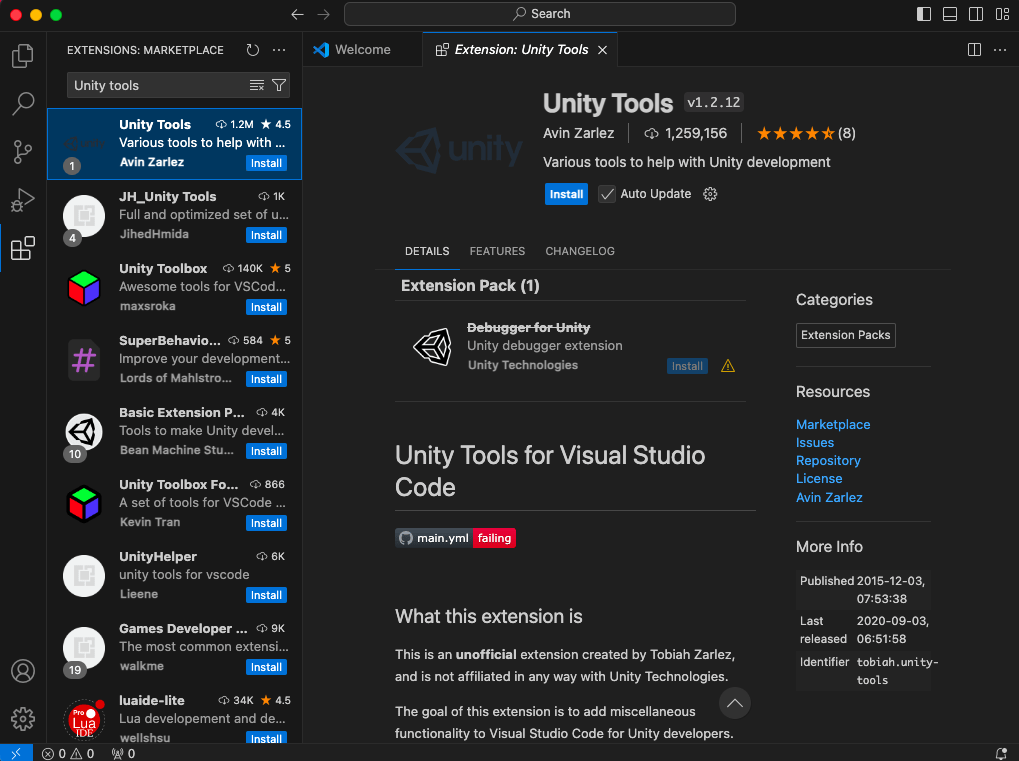The height and width of the screenshot is (761, 1019).
Task: Open the Accounts menu icon
Action: tap(23, 671)
